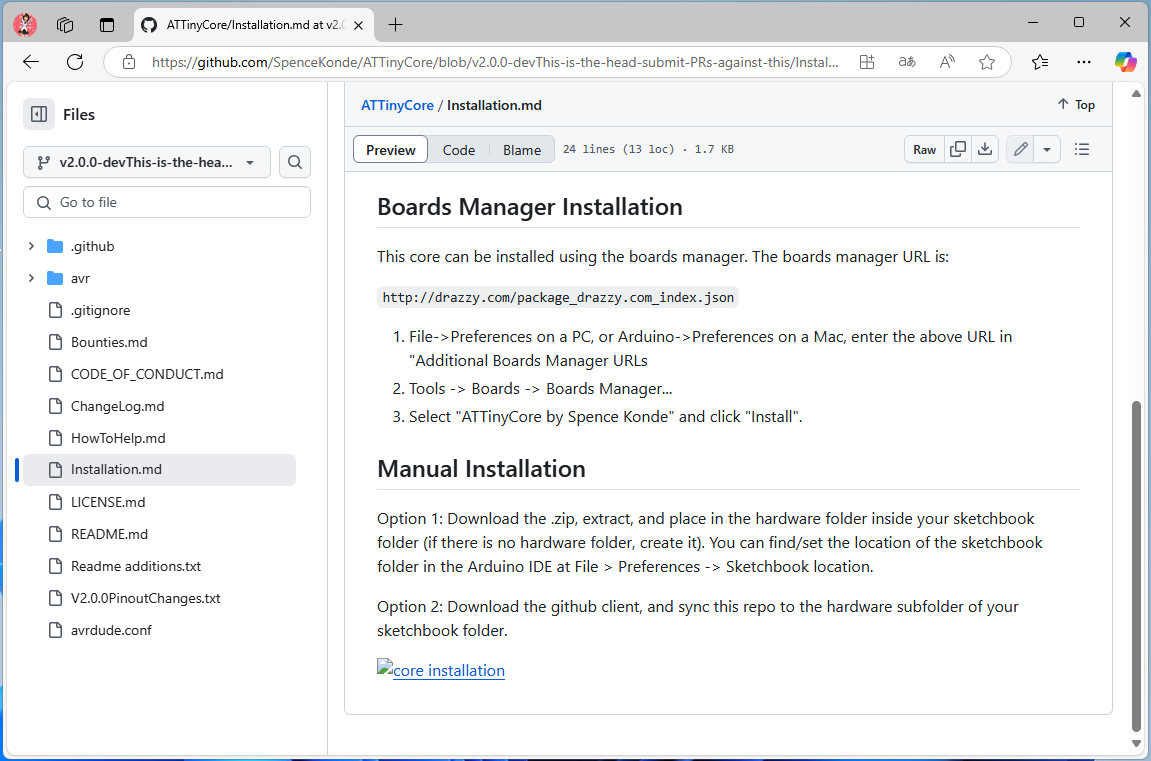Image resolution: width=1151 pixels, height=761 pixels.
Task: Open the read aloud feature
Action: pos(947,62)
